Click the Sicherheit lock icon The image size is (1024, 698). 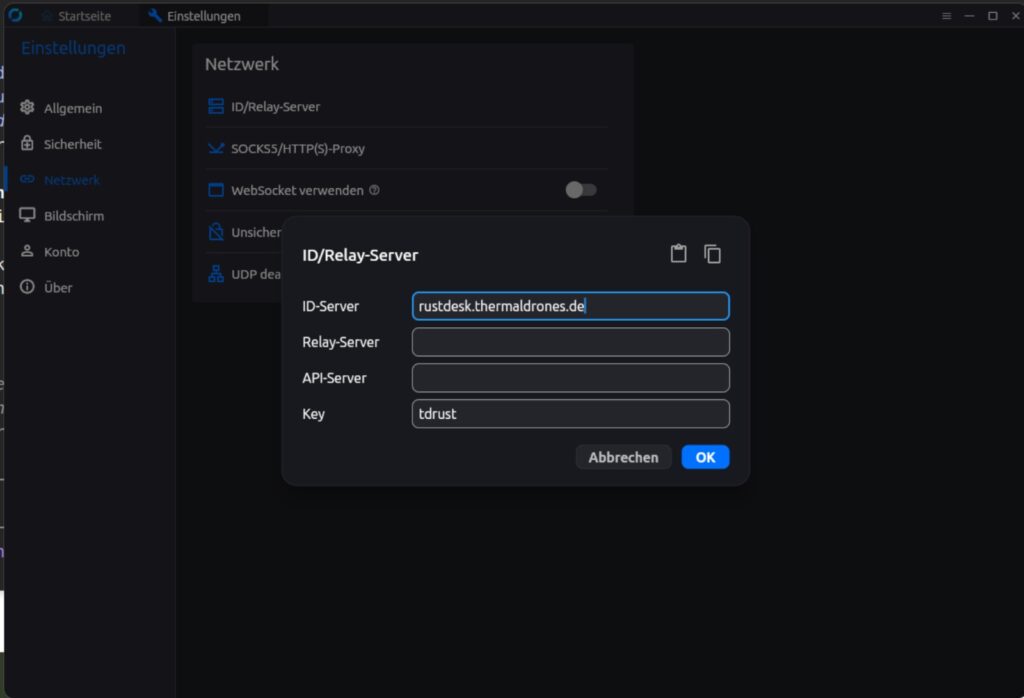[27, 143]
